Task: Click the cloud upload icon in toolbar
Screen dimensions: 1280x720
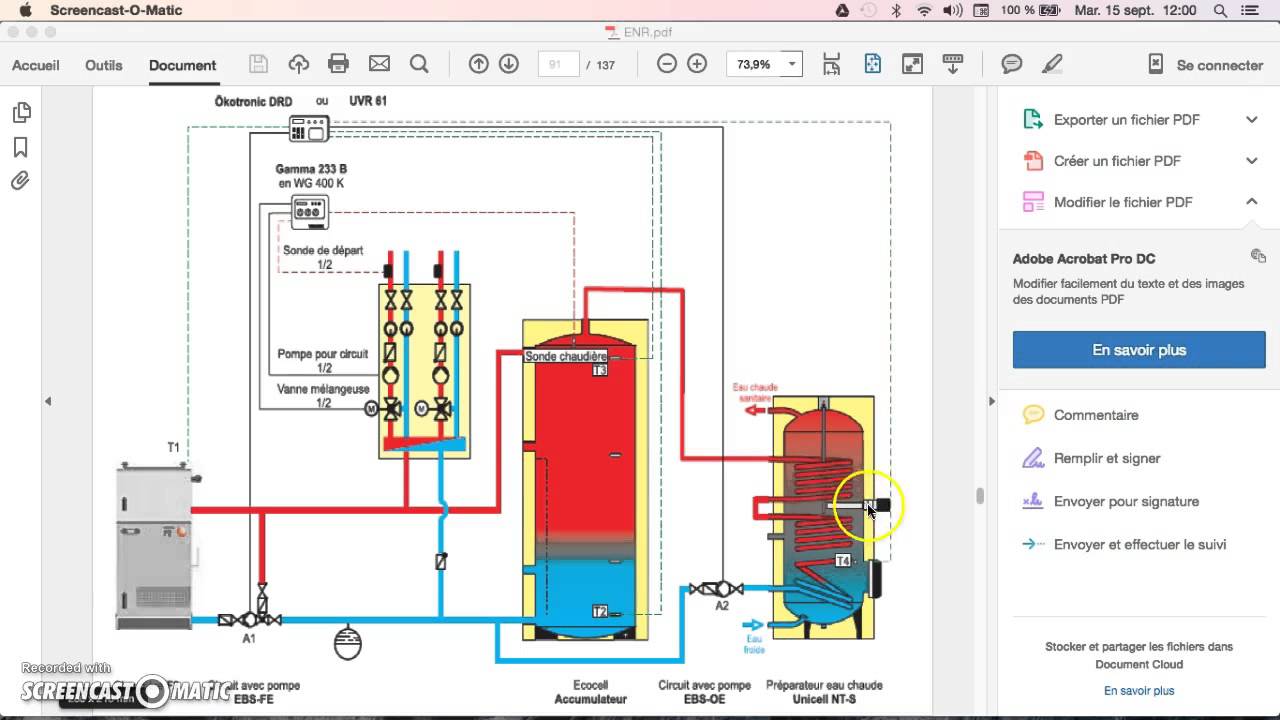Action: (298, 64)
